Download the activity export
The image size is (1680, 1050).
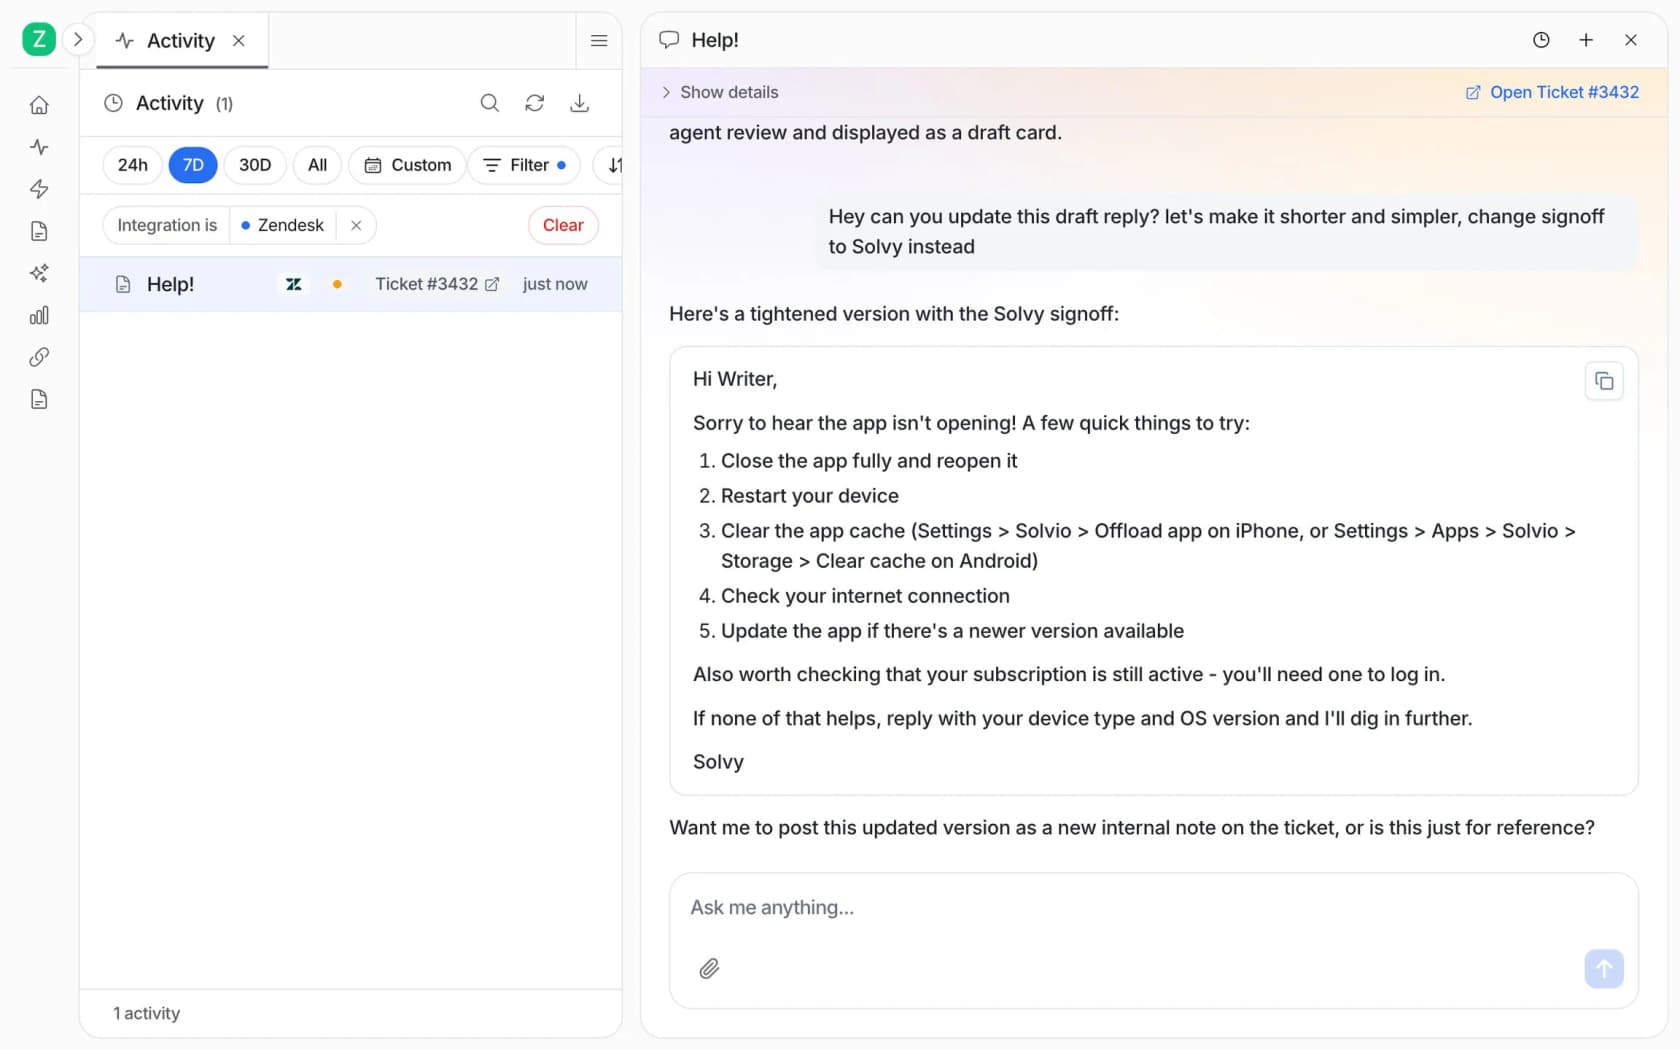point(580,103)
